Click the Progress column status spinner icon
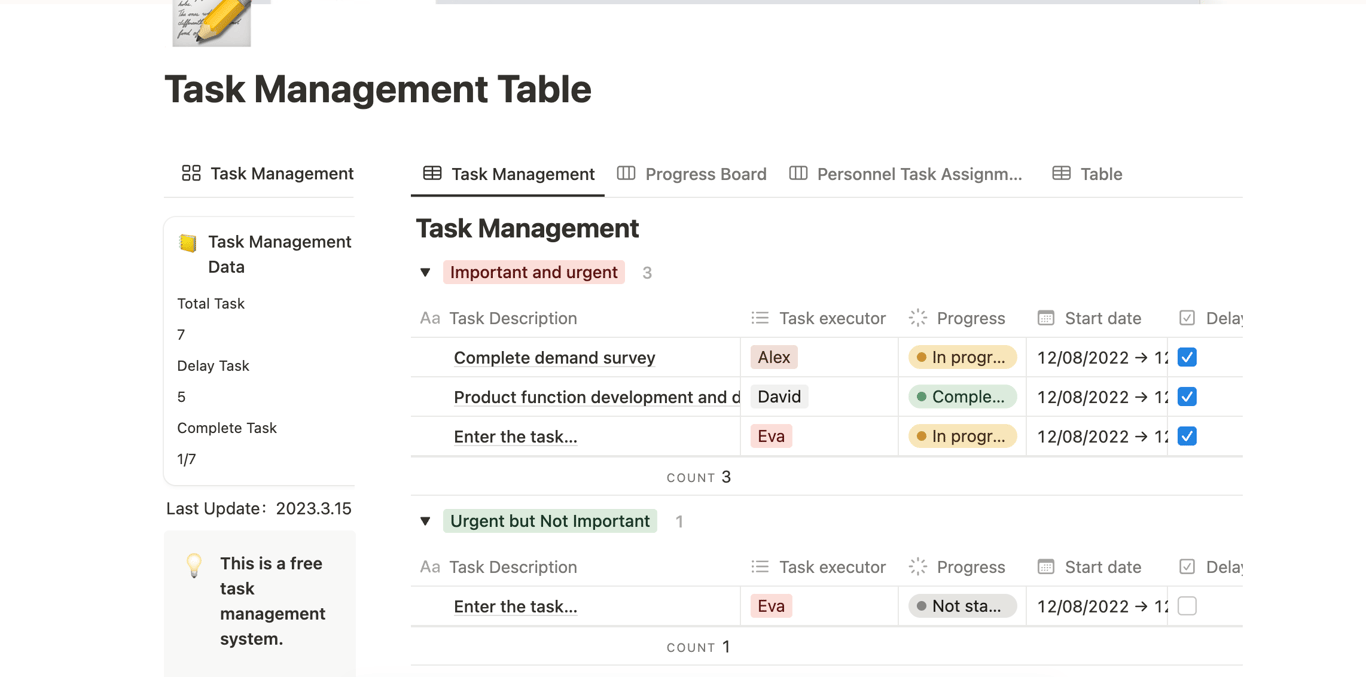1366x677 pixels. click(x=918, y=318)
